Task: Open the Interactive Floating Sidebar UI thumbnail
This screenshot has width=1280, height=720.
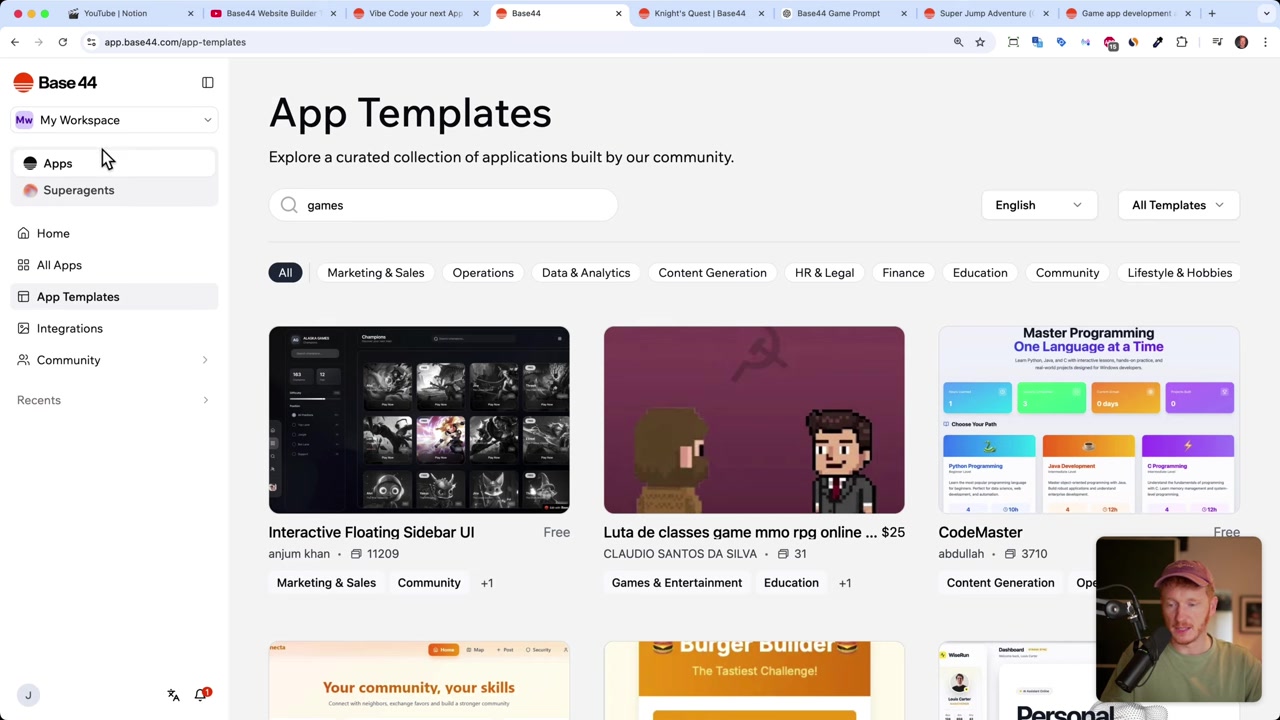Action: click(x=419, y=420)
